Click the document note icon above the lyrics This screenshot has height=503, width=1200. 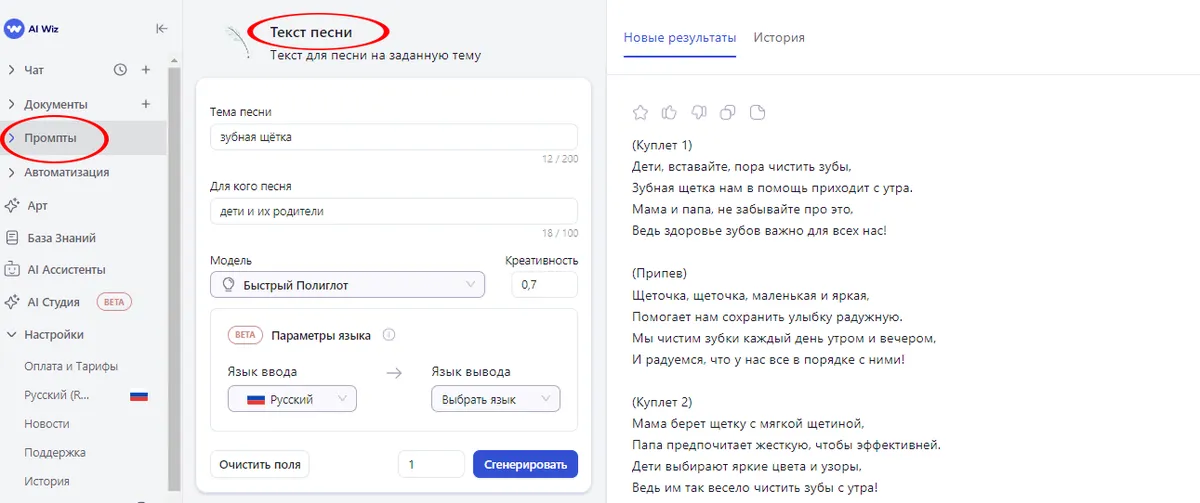tap(757, 112)
